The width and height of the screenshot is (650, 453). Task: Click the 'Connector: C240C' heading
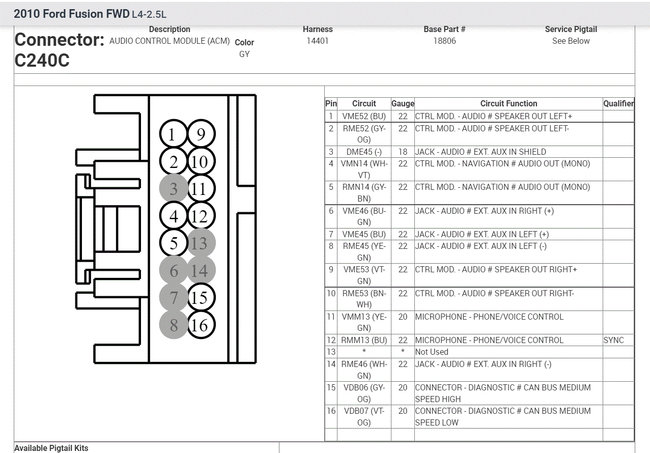(59, 50)
